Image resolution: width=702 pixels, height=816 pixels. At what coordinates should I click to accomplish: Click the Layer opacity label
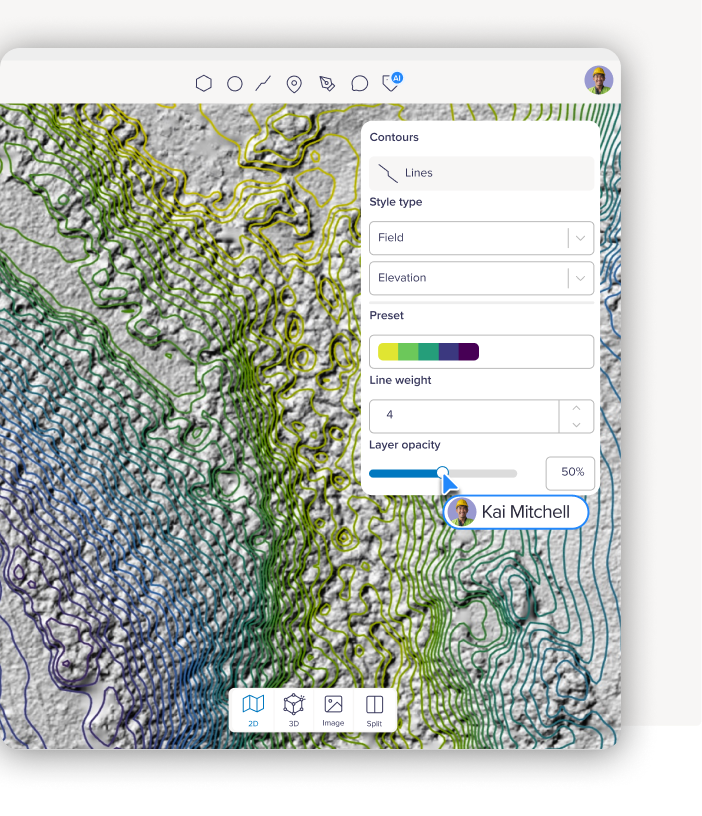(404, 445)
